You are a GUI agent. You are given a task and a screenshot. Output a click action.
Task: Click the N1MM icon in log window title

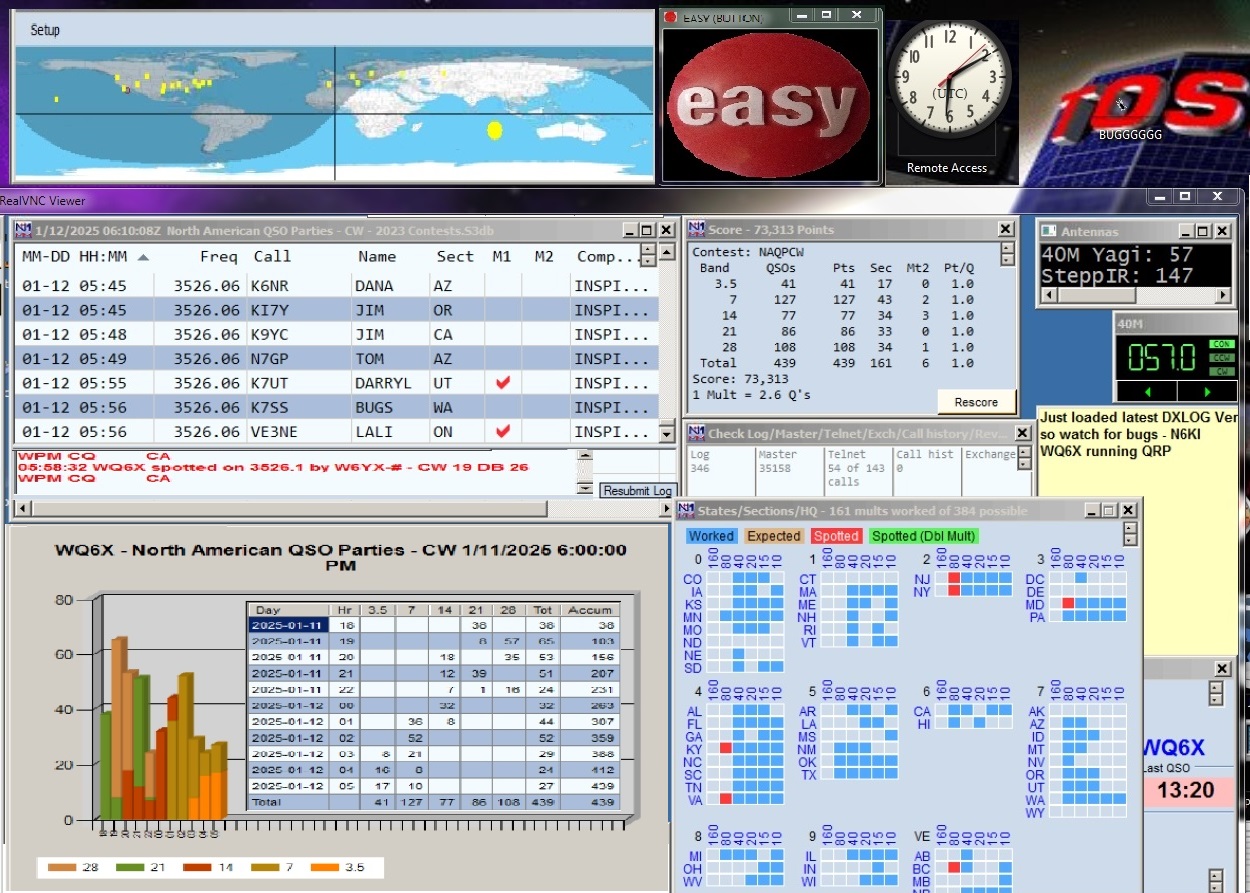coord(22,230)
